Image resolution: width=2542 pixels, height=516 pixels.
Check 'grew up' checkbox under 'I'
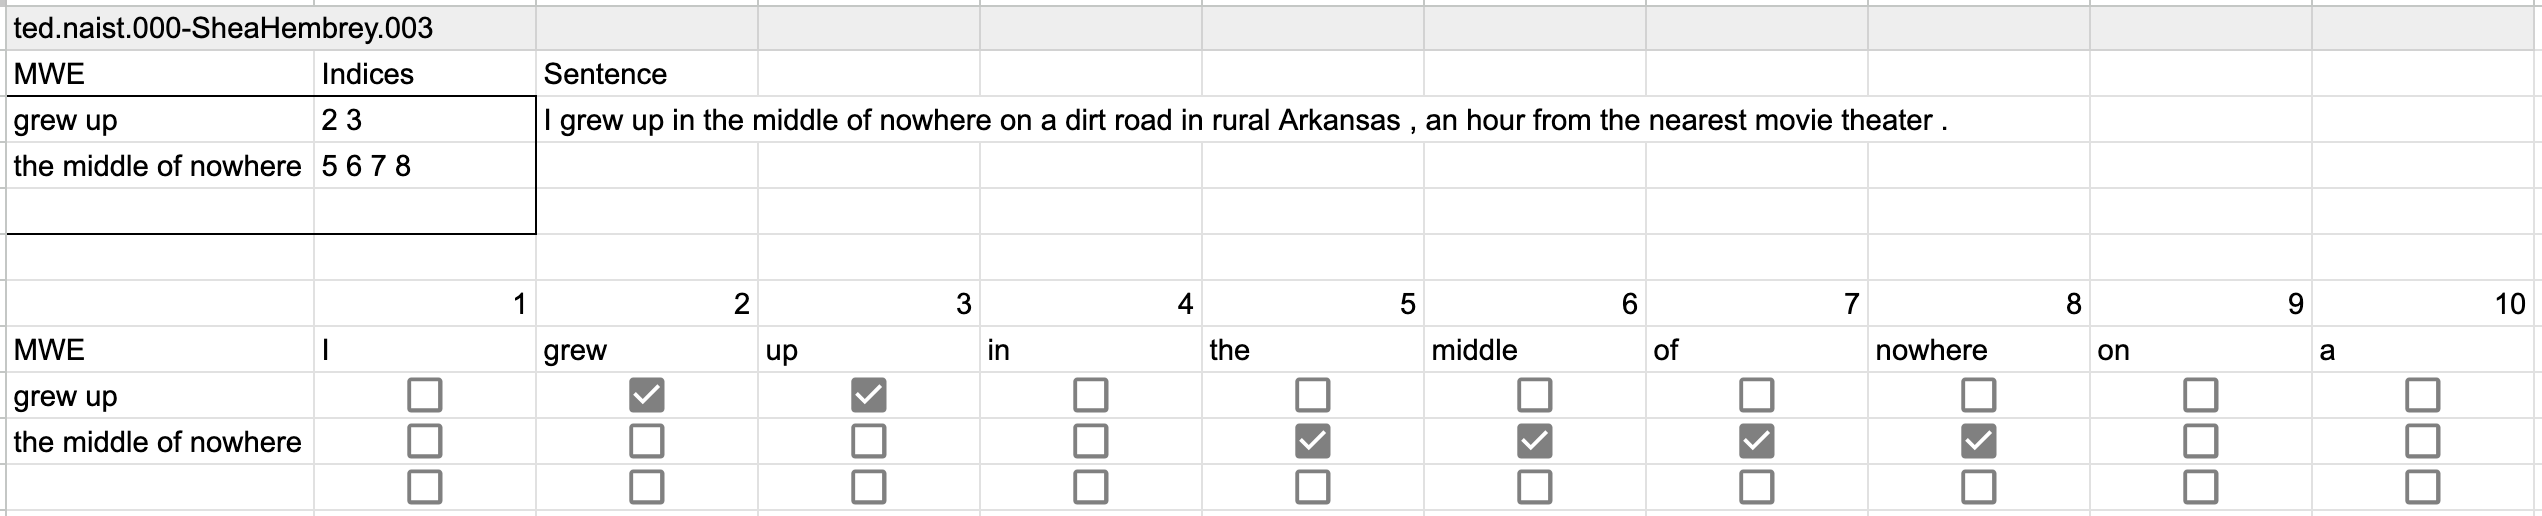click(424, 395)
